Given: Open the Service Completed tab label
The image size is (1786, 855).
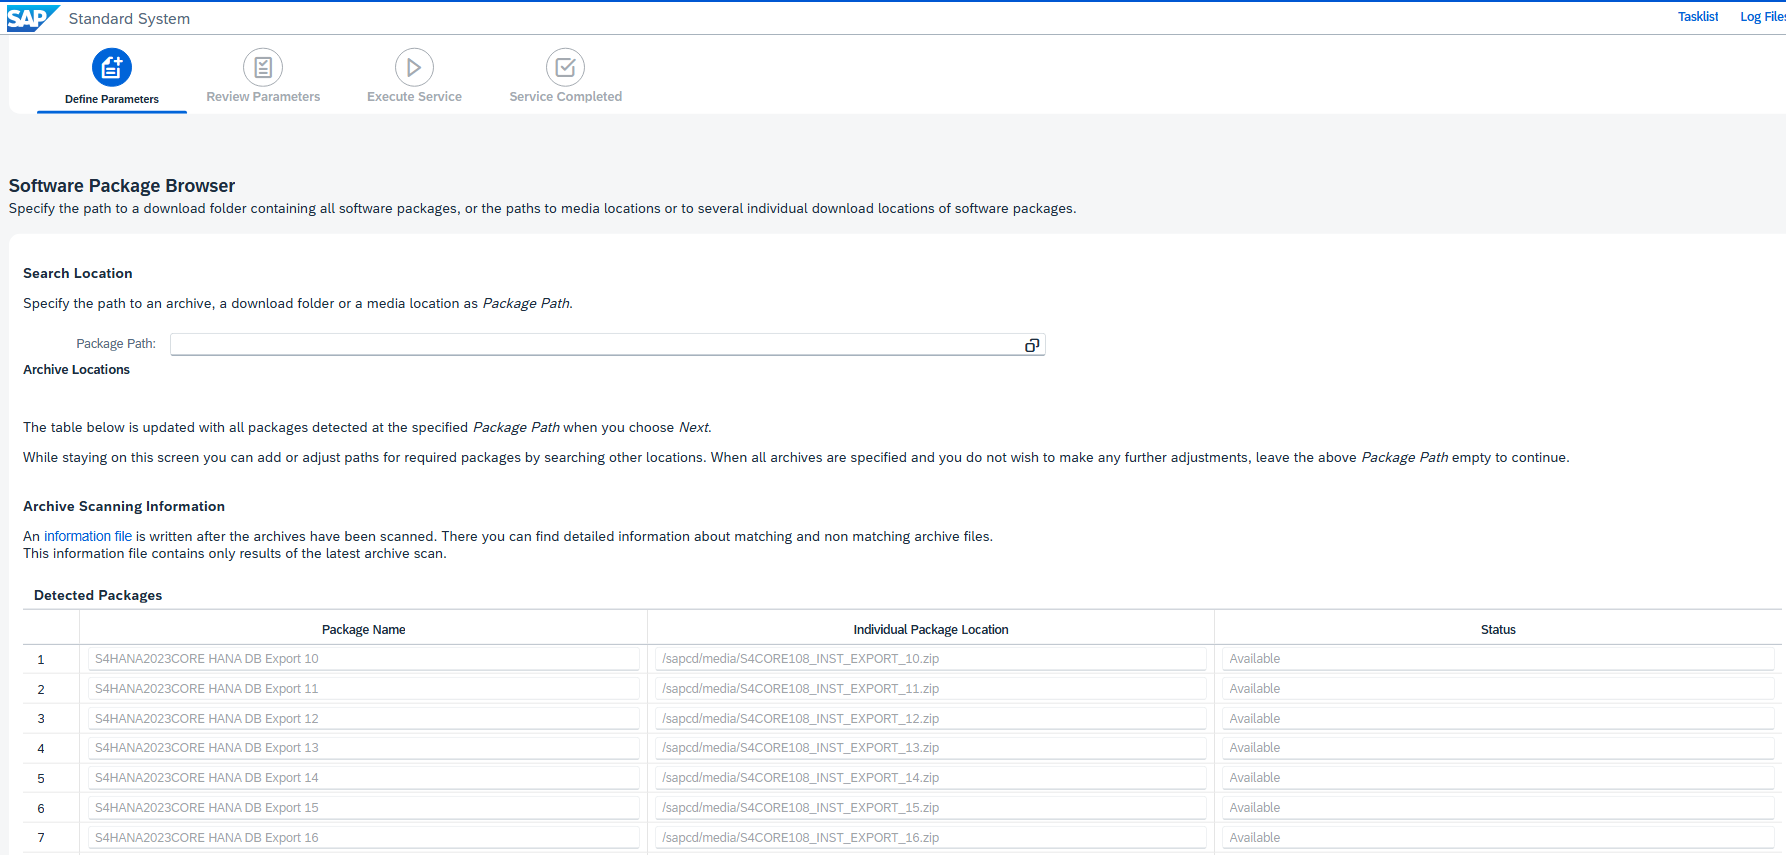Looking at the screenshot, I should pyautogui.click(x=565, y=97).
